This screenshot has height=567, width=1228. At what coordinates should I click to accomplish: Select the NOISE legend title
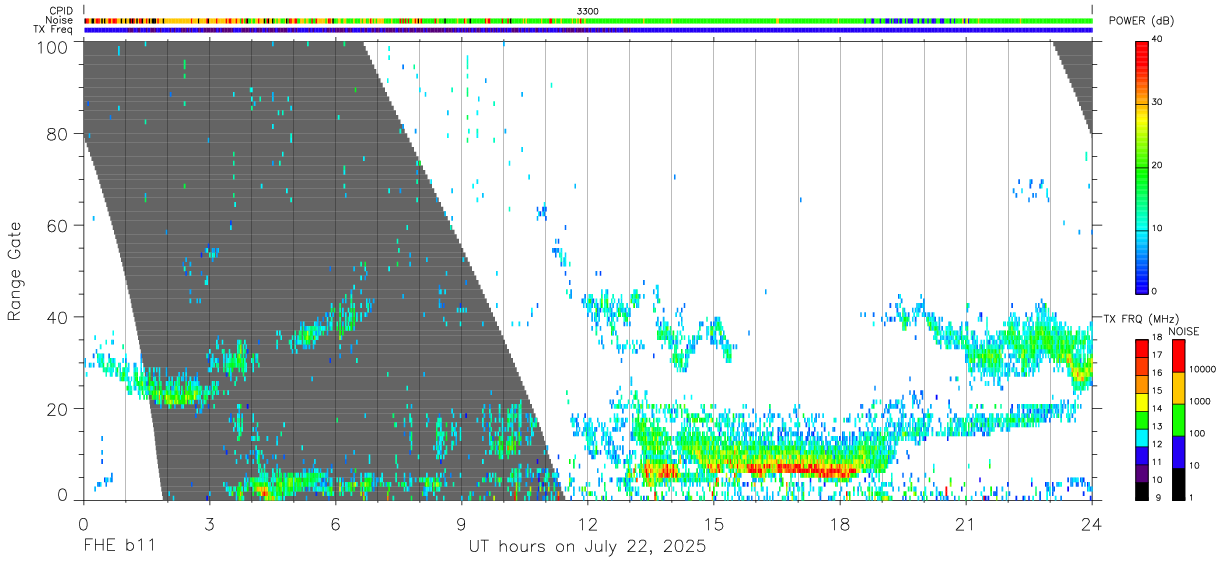click(1184, 331)
